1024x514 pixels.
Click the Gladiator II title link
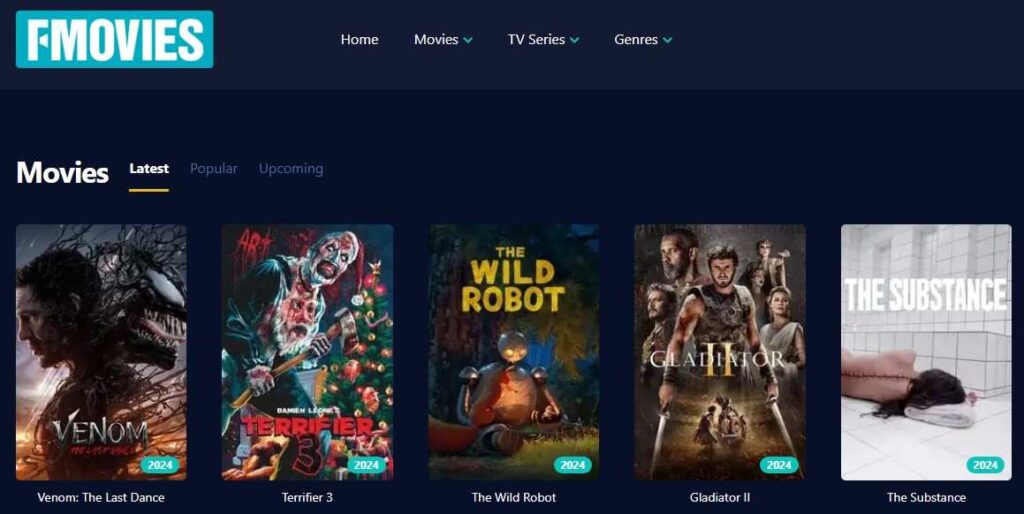click(x=720, y=498)
